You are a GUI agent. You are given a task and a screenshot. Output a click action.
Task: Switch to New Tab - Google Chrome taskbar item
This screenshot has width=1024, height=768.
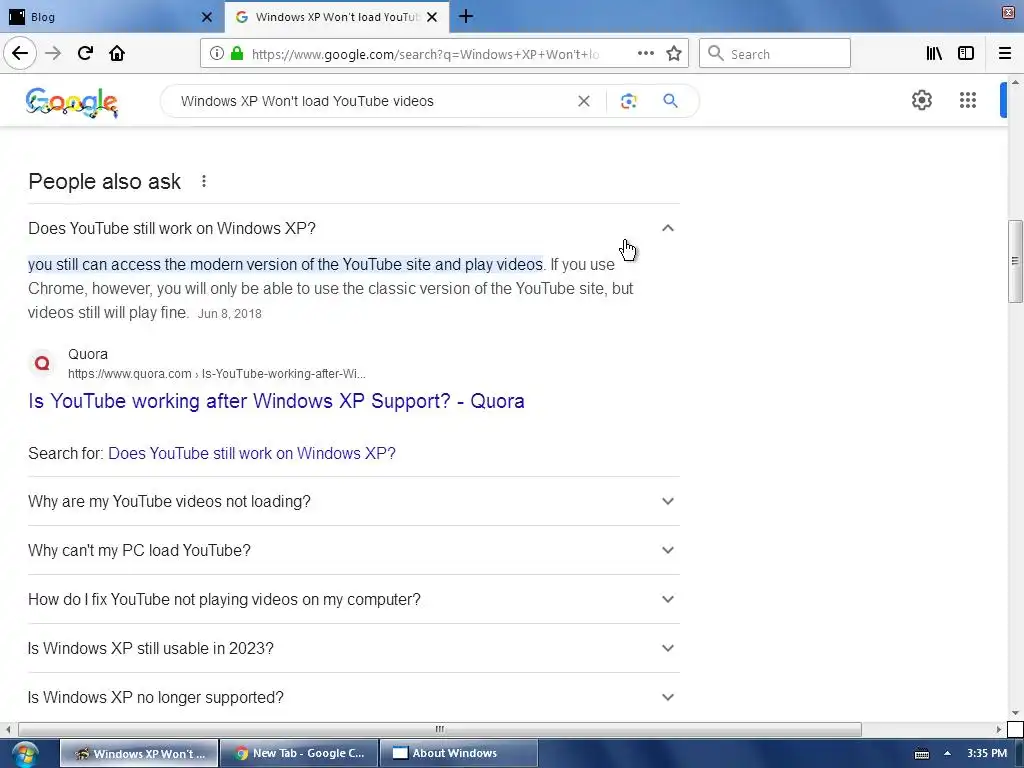pos(299,753)
